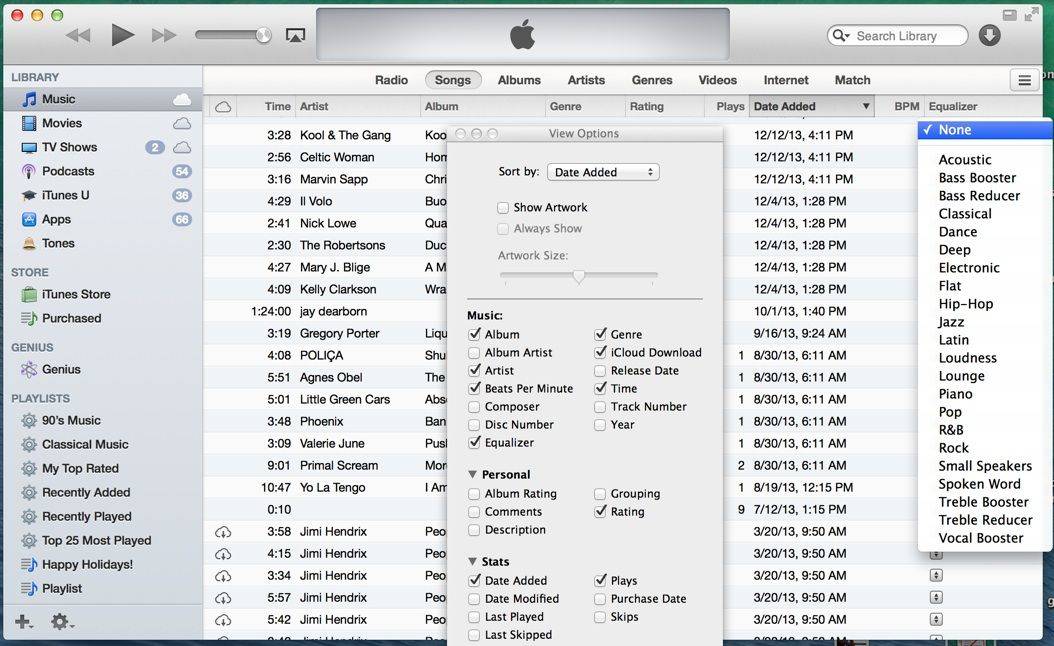Uncheck the Beats Per Minute column

point(475,389)
